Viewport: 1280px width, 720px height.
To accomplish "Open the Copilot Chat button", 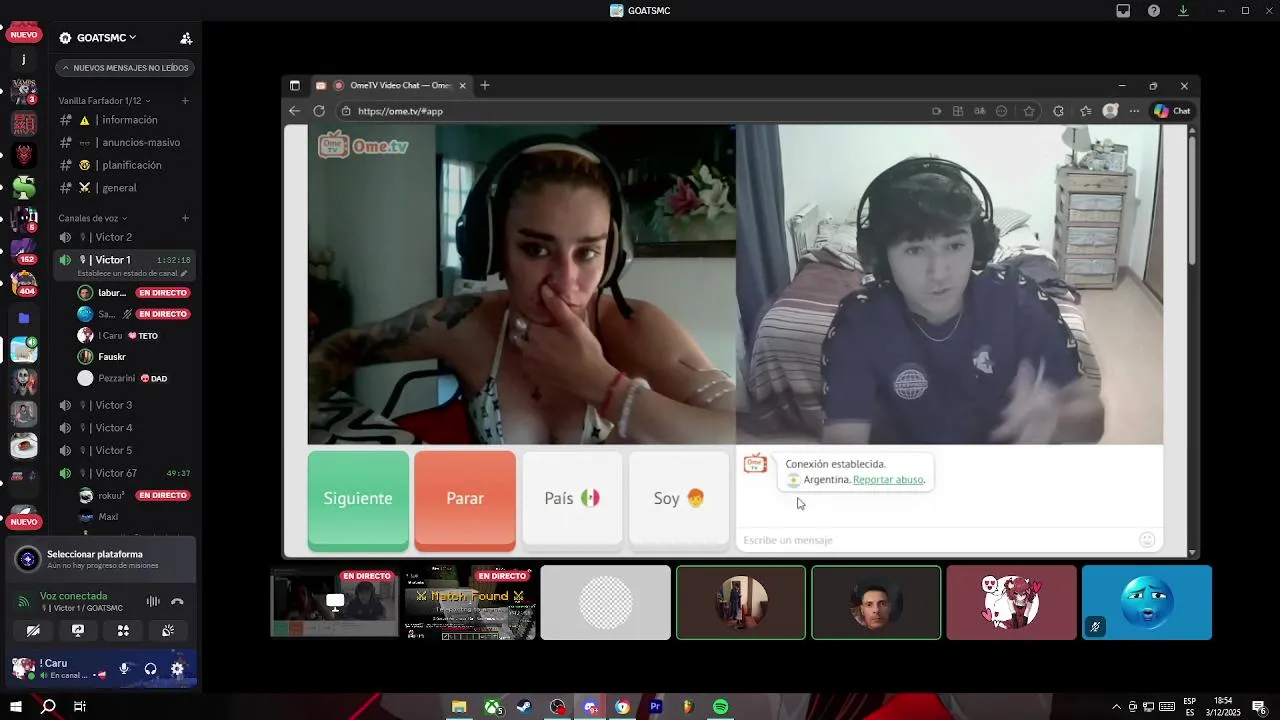I will click(1172, 111).
